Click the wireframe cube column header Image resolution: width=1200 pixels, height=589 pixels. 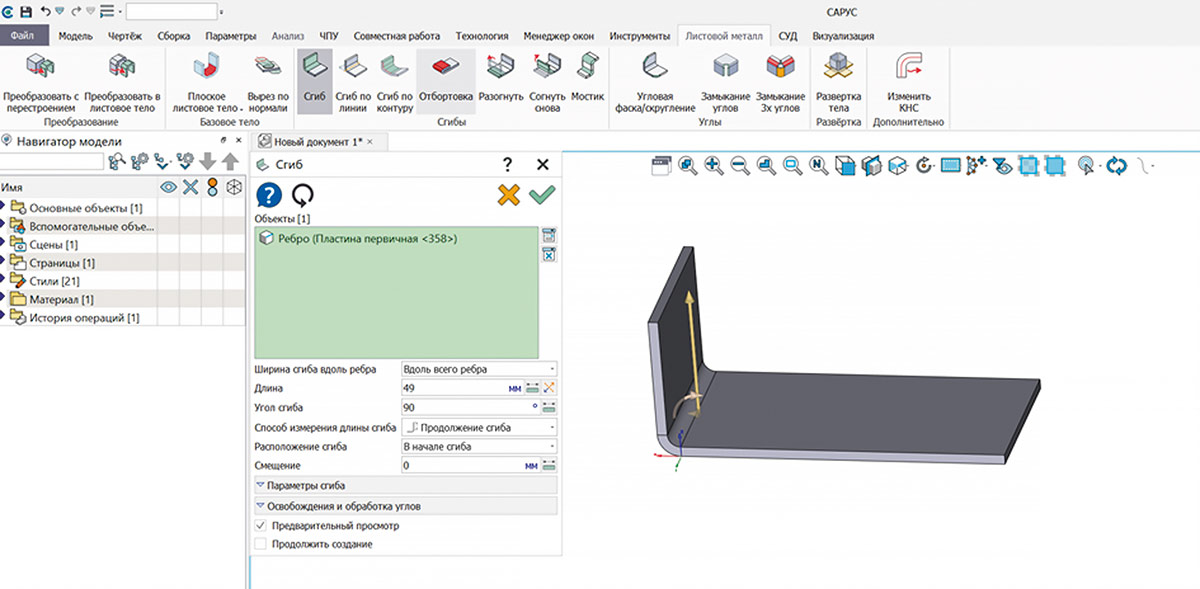coord(233,187)
